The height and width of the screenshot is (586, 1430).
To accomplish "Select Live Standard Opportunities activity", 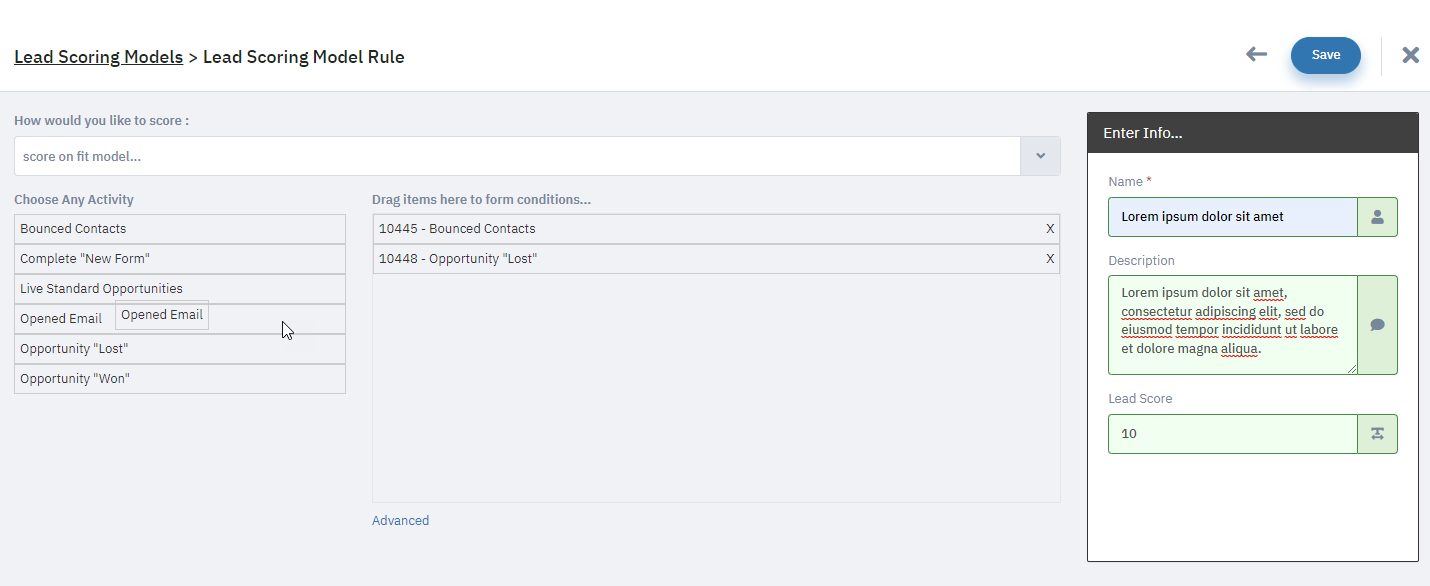I will pos(180,289).
